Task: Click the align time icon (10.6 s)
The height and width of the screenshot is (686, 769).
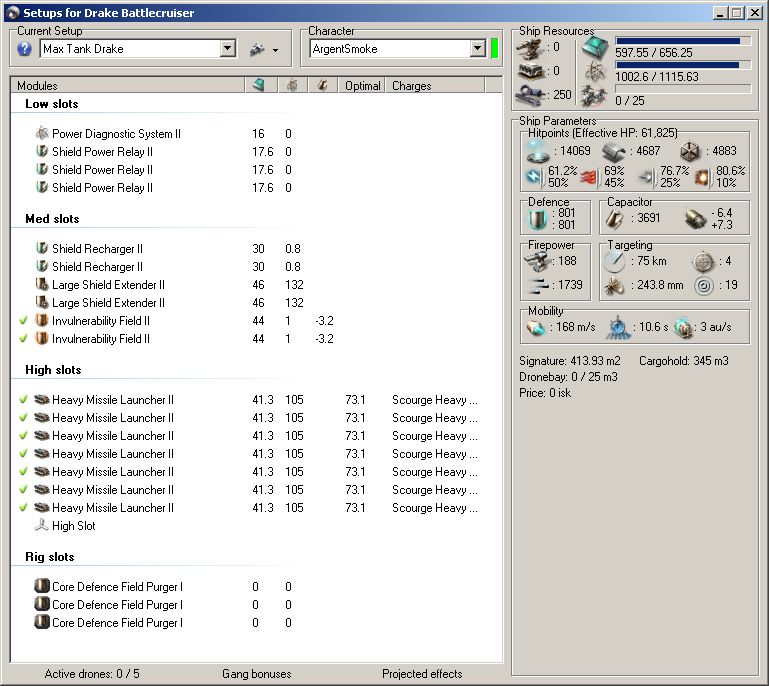Action: coord(617,328)
